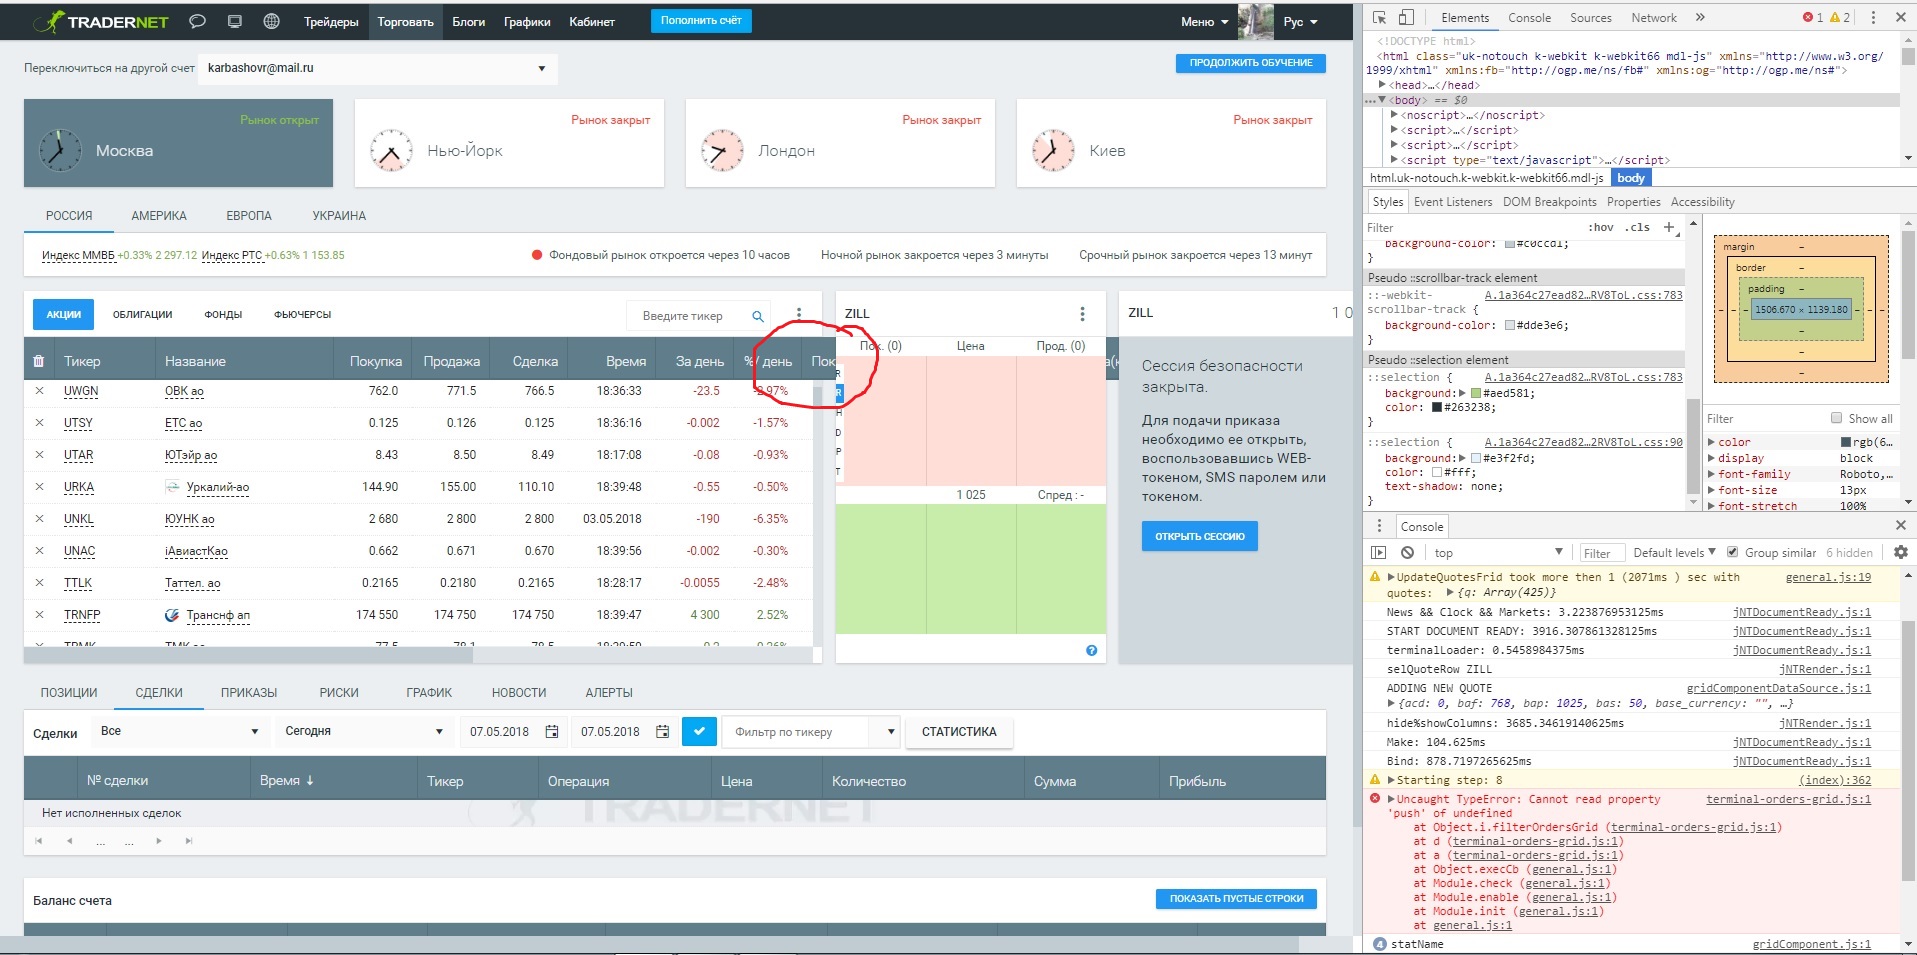Click the ПОКАЗАТЬ ПУСТЫЕ СТРОКИ button
The height and width of the screenshot is (955, 1917).
click(x=1237, y=899)
